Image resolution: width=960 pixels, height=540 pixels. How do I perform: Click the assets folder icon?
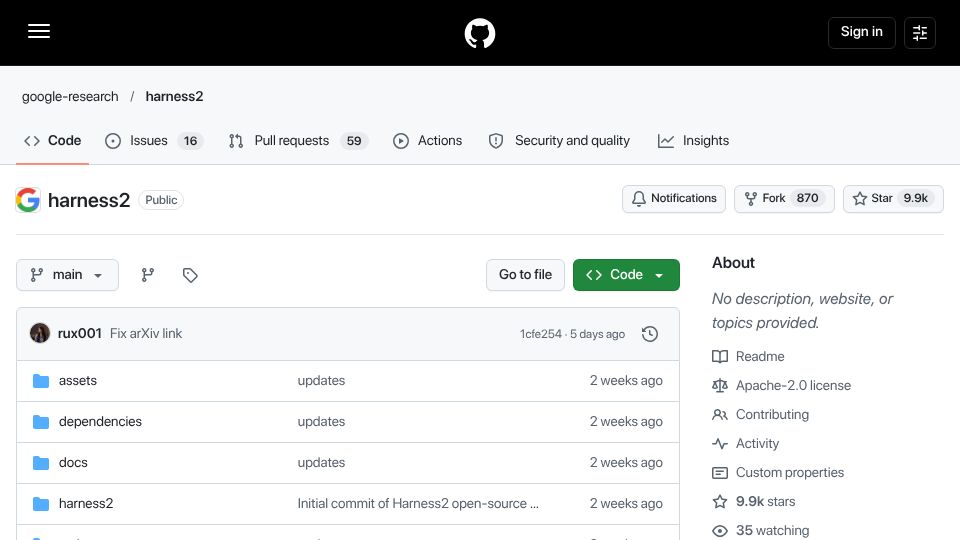pyautogui.click(x=41, y=381)
